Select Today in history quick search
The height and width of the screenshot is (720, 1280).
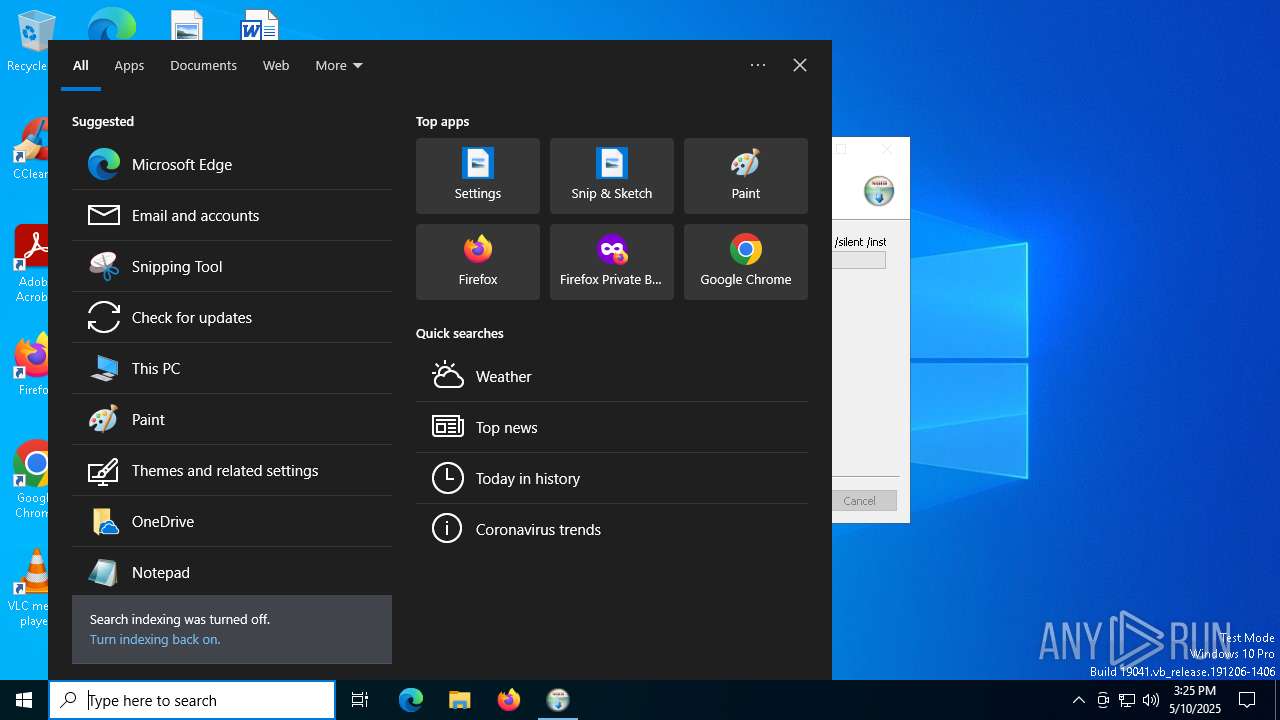[x=612, y=478]
